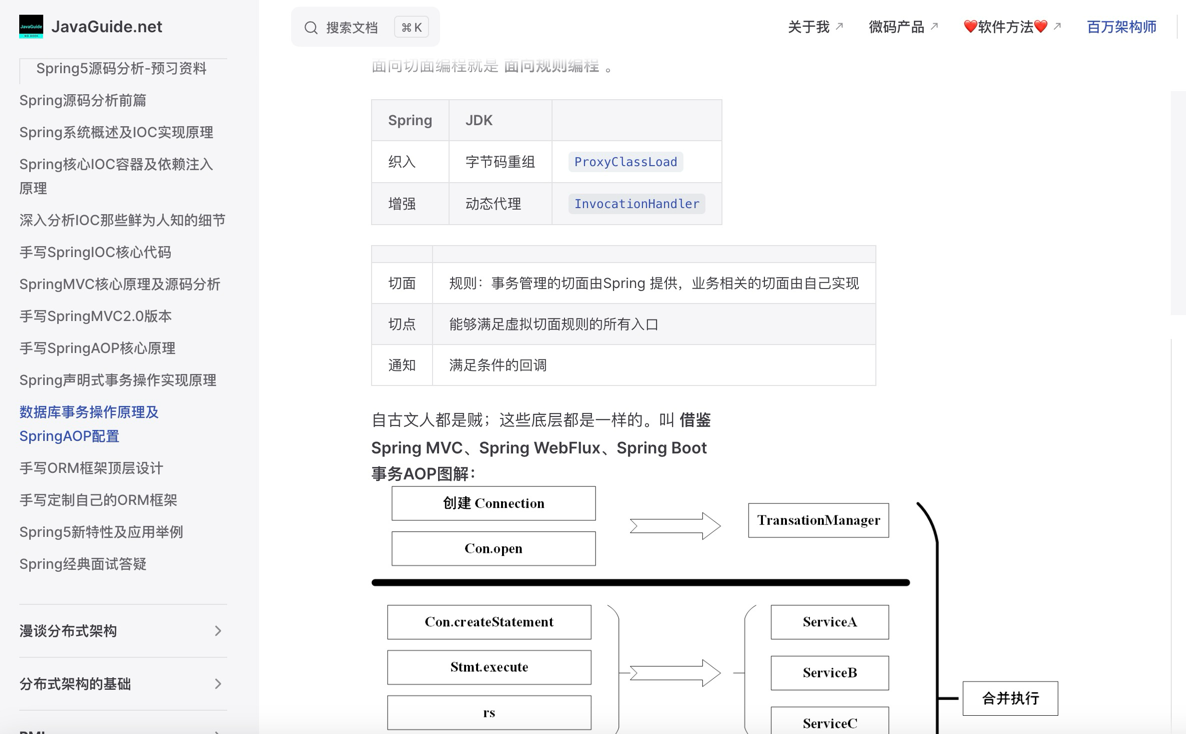
Task: Click the Con.createStatement diagram box
Action: point(489,622)
